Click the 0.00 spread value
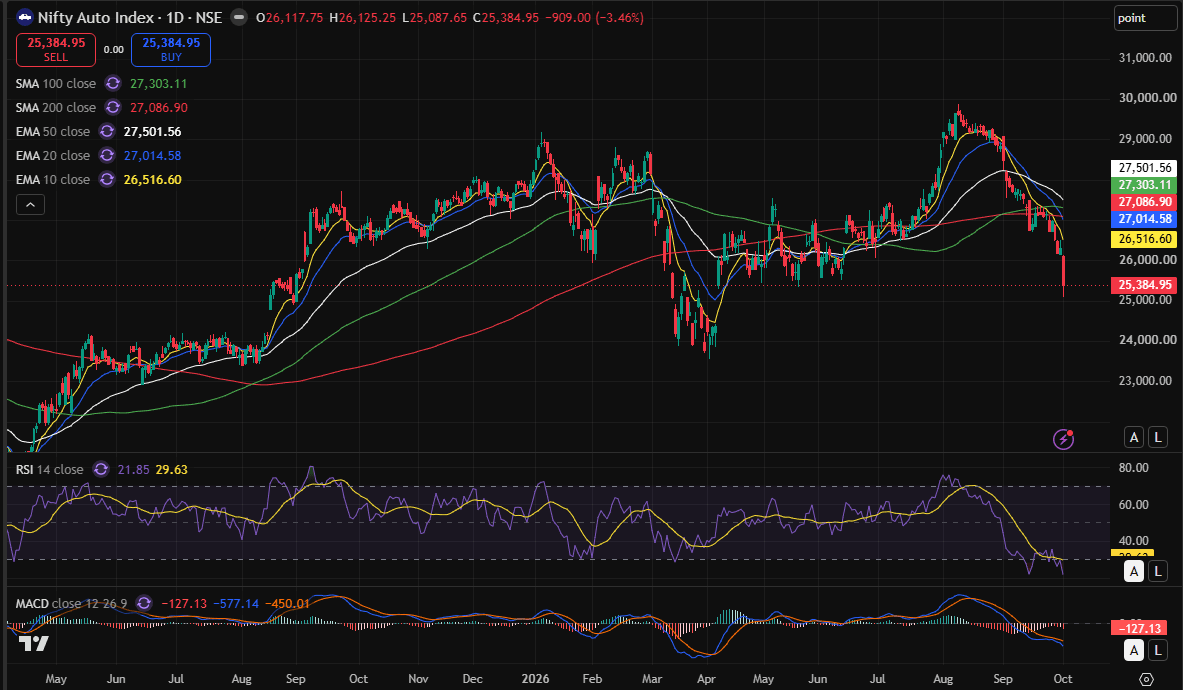Image resolution: width=1183 pixels, height=690 pixels. coord(114,50)
